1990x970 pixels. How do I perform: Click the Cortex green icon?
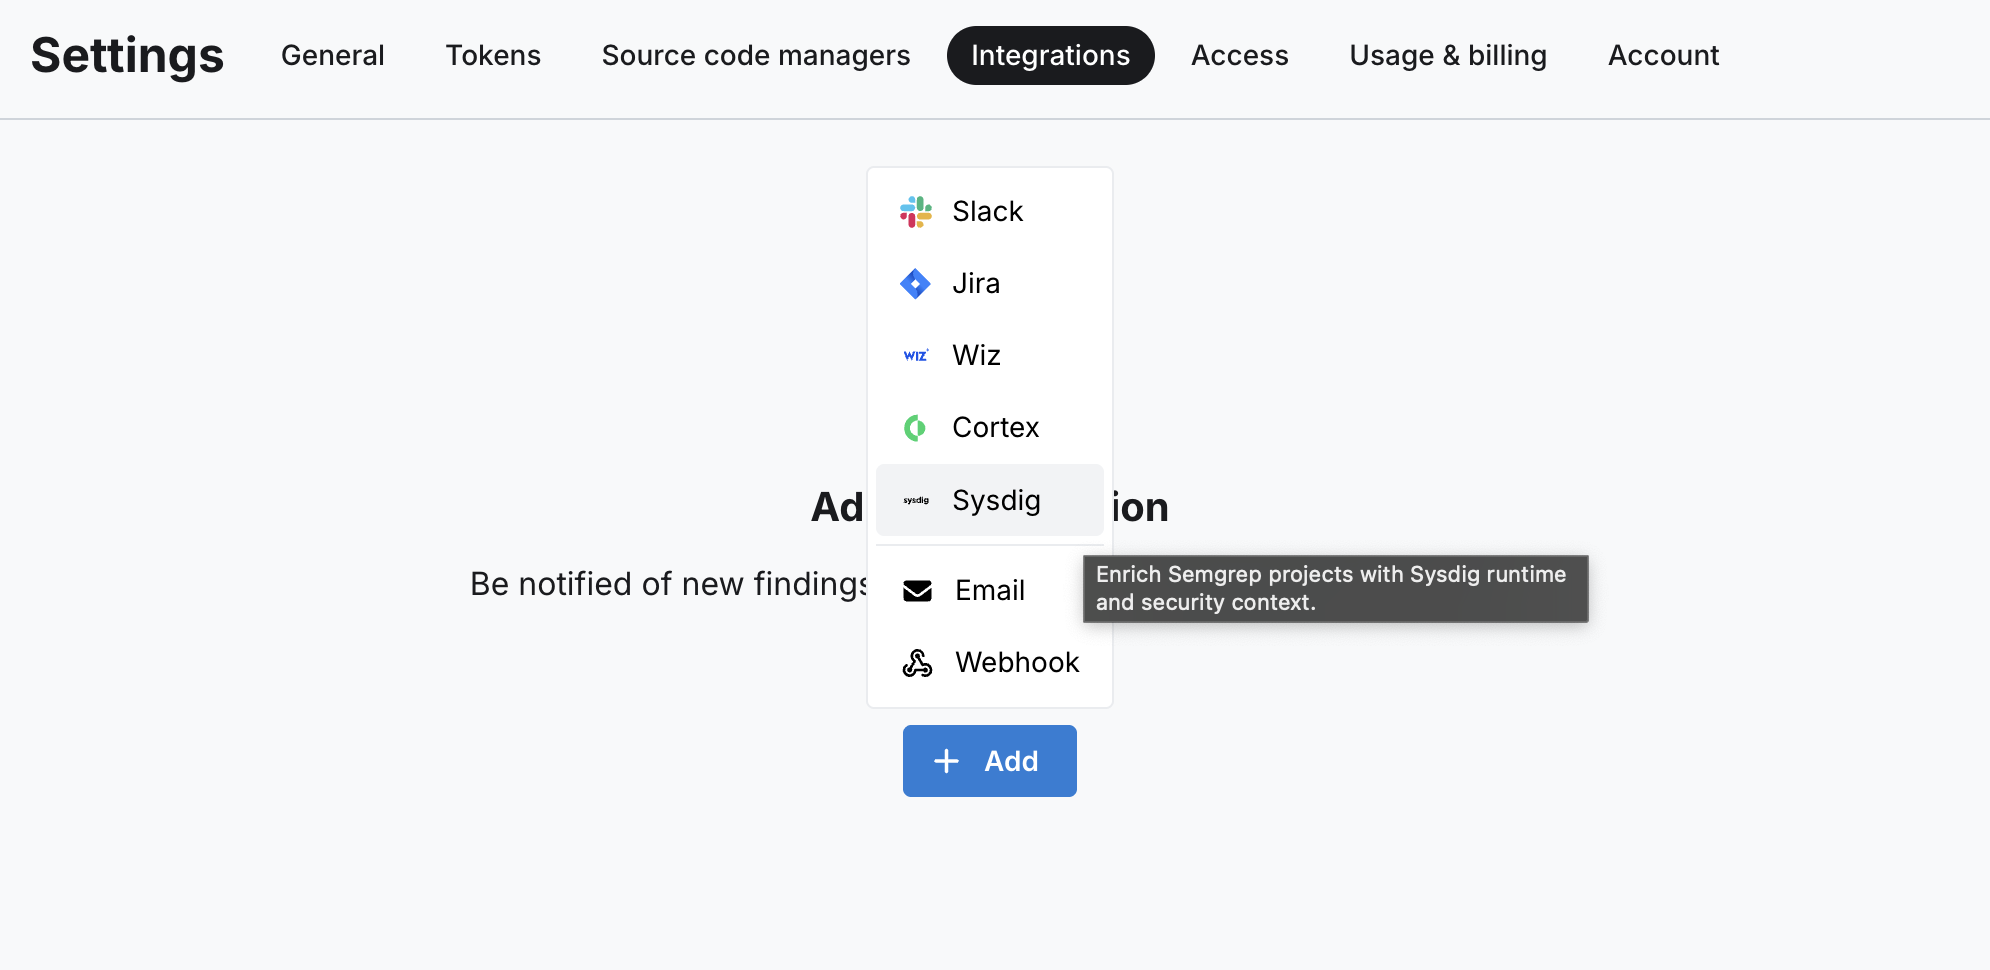pos(916,427)
